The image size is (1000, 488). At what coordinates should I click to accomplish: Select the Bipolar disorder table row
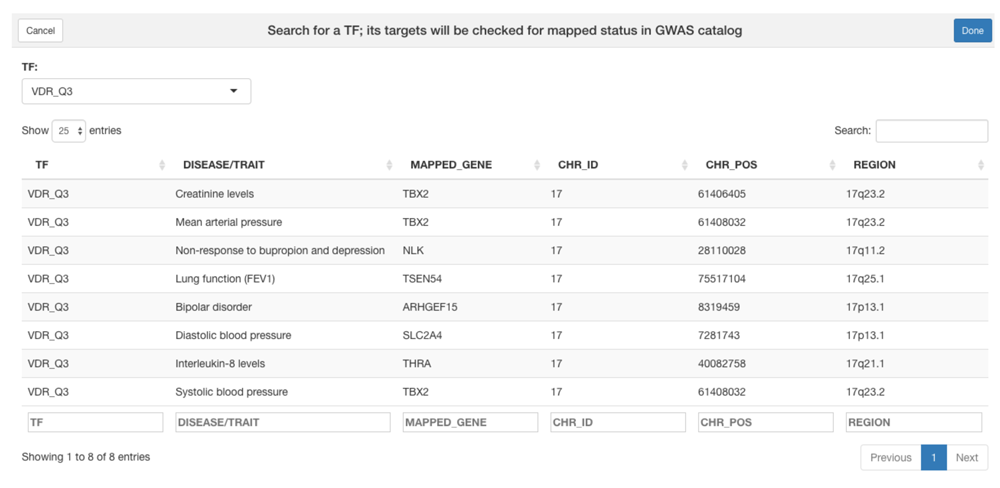(504, 307)
